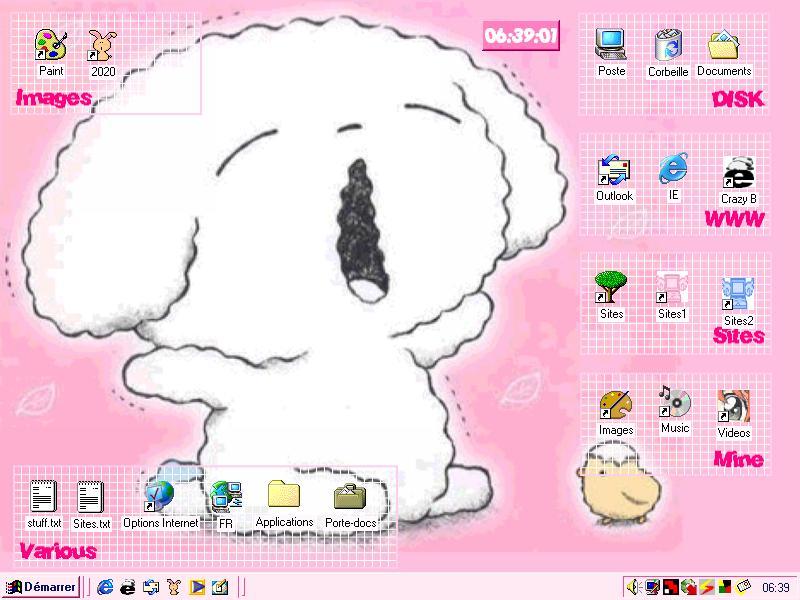Open the 2020 bunny shortcut

coord(103,45)
